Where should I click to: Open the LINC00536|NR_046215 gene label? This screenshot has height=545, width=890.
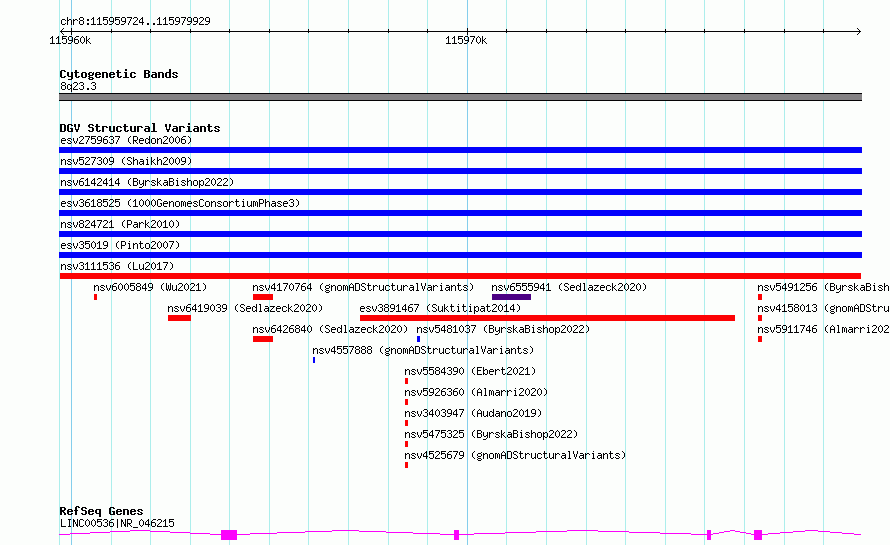coord(117,523)
